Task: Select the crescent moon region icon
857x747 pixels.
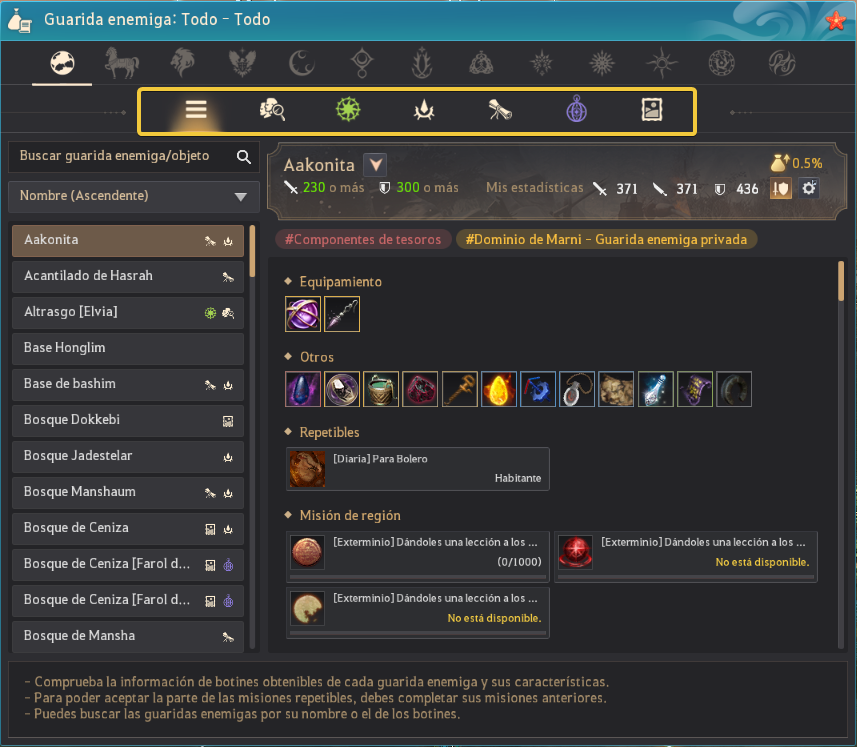Action: [x=302, y=63]
